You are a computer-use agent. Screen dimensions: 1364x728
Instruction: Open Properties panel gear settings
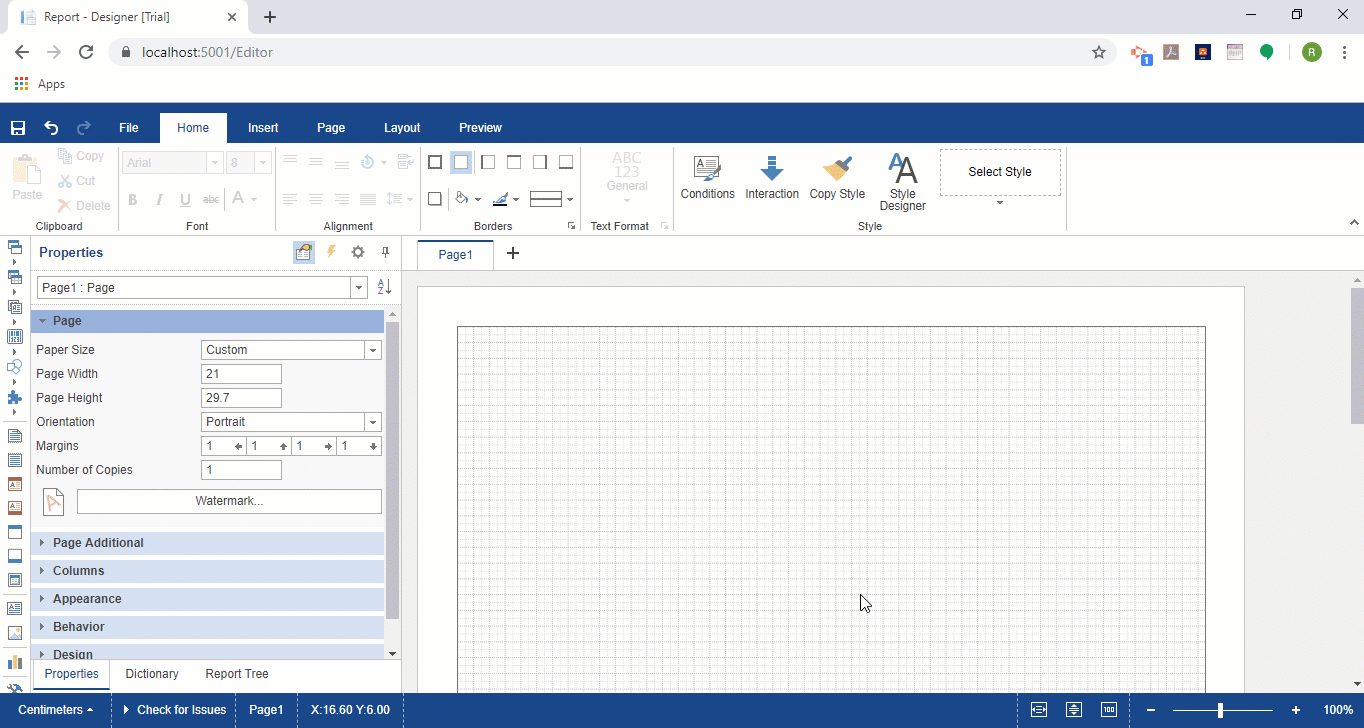point(358,253)
